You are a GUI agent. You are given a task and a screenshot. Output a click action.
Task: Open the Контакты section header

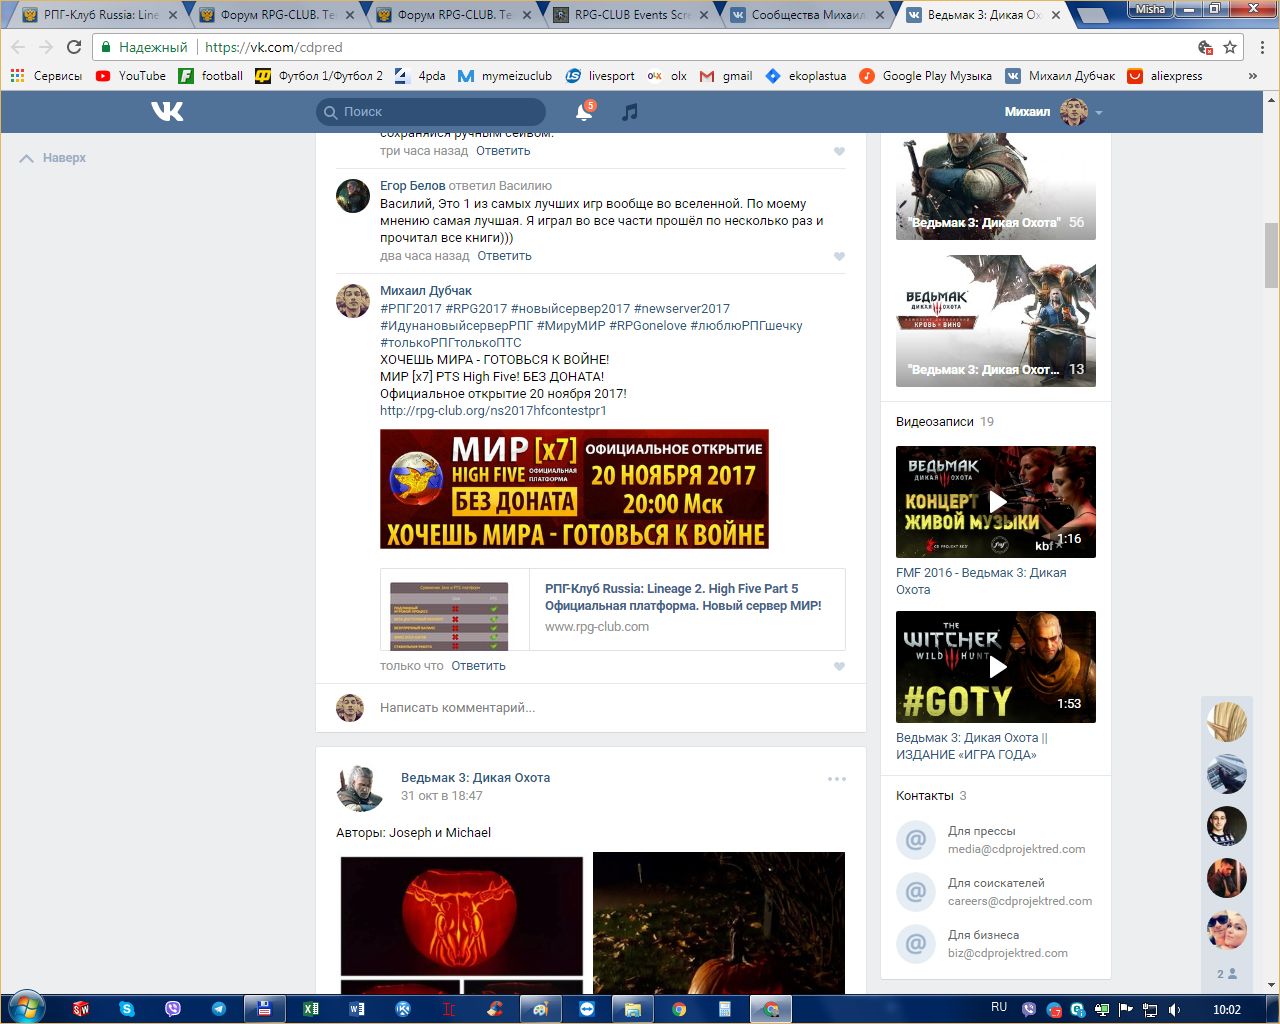click(x=931, y=796)
